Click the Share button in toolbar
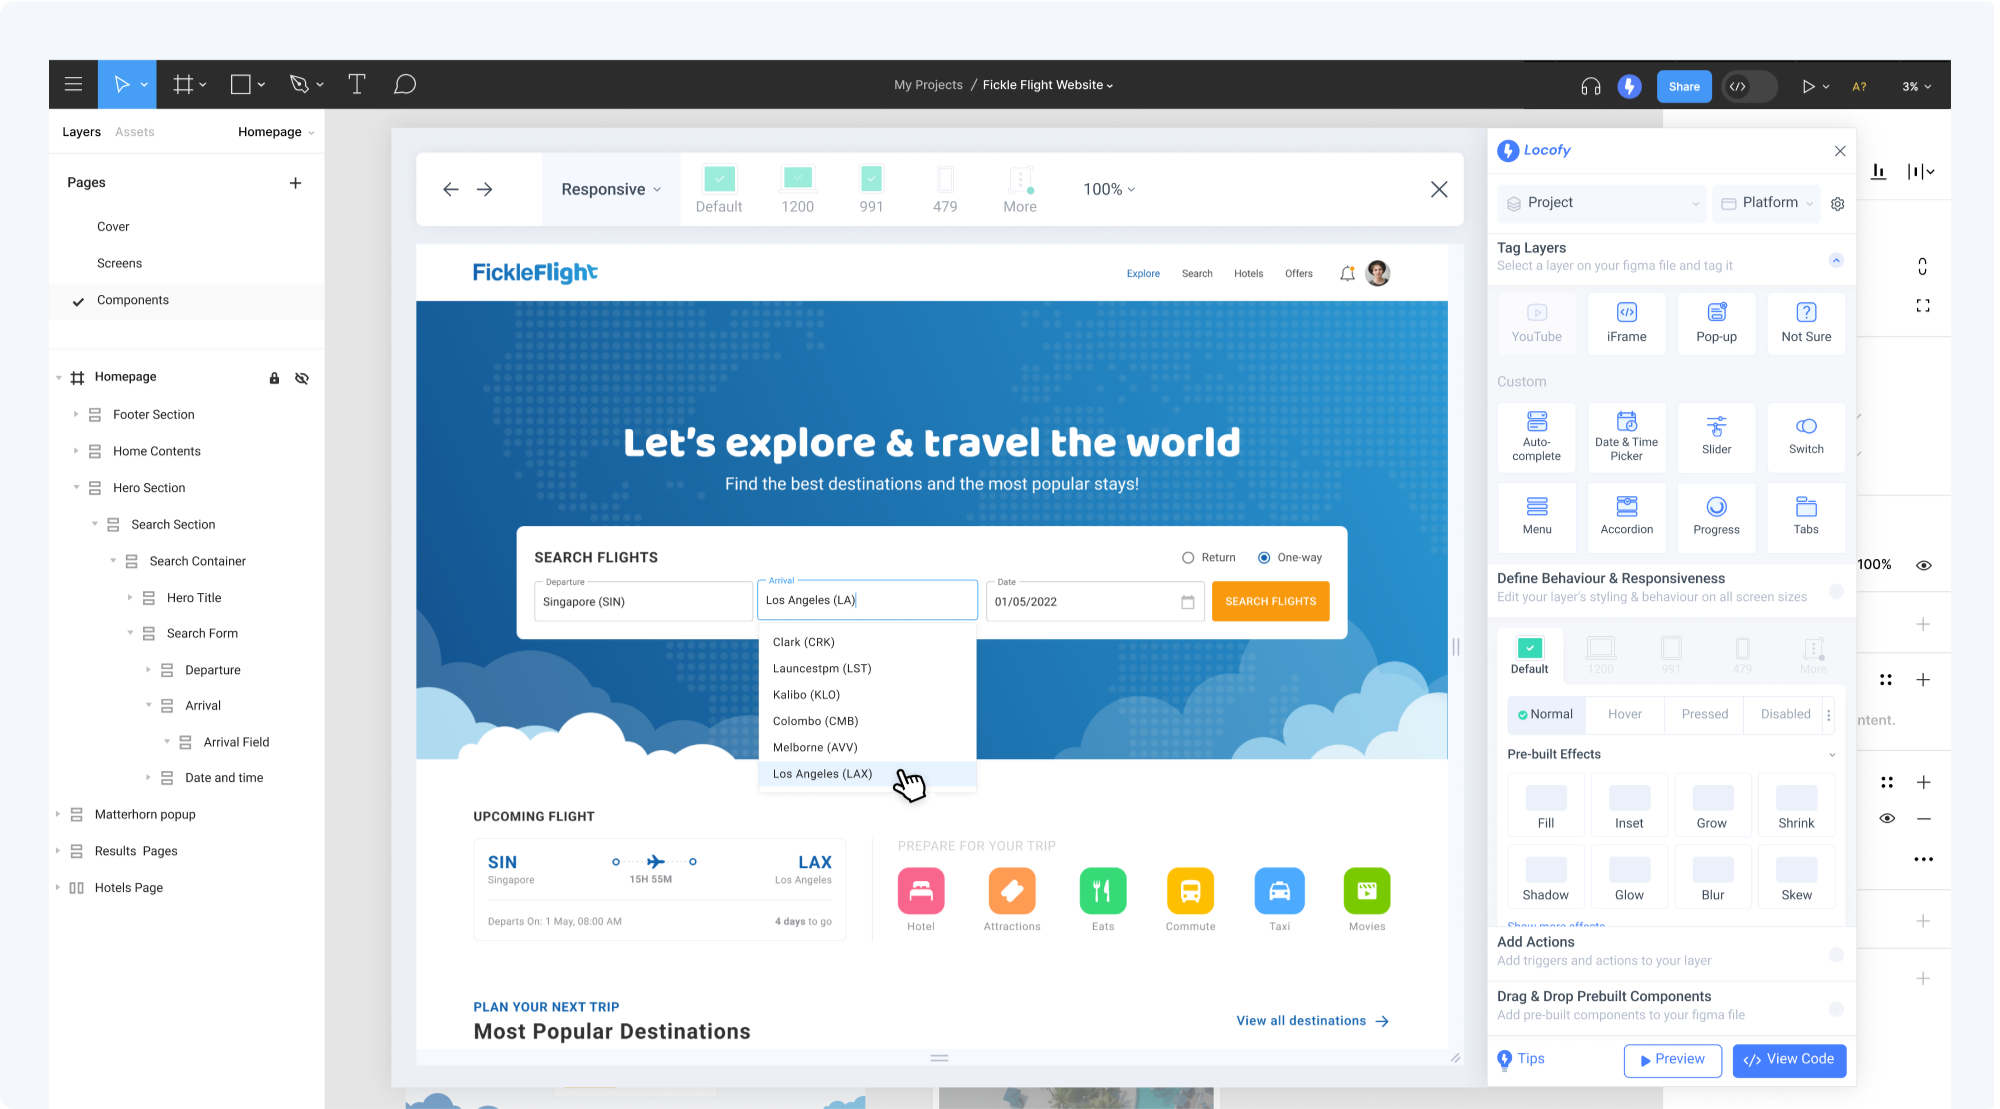2000x1109 pixels. 1683,83
